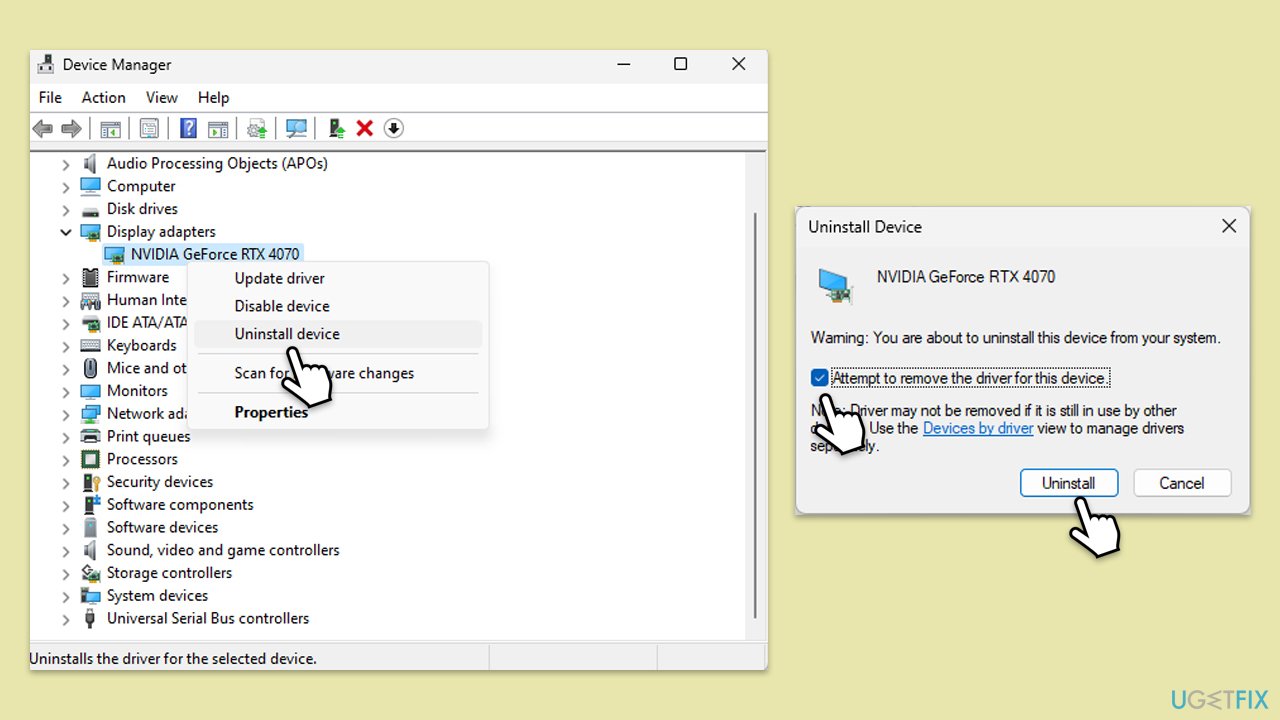Viewport: 1280px width, 720px height.
Task: Click the NVIDIA GeForce RTX 4070 adapter icon
Action: tap(115, 254)
